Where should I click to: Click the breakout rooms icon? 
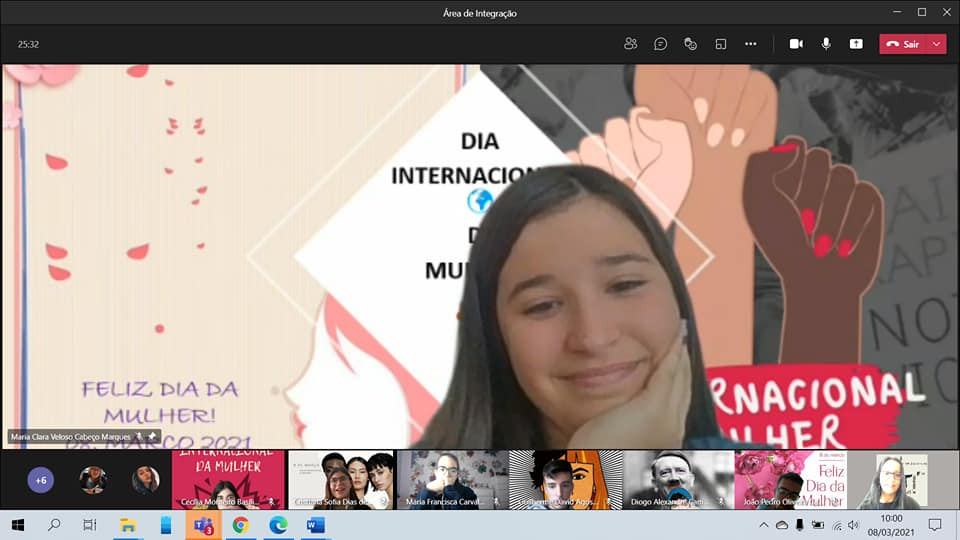(x=720, y=44)
